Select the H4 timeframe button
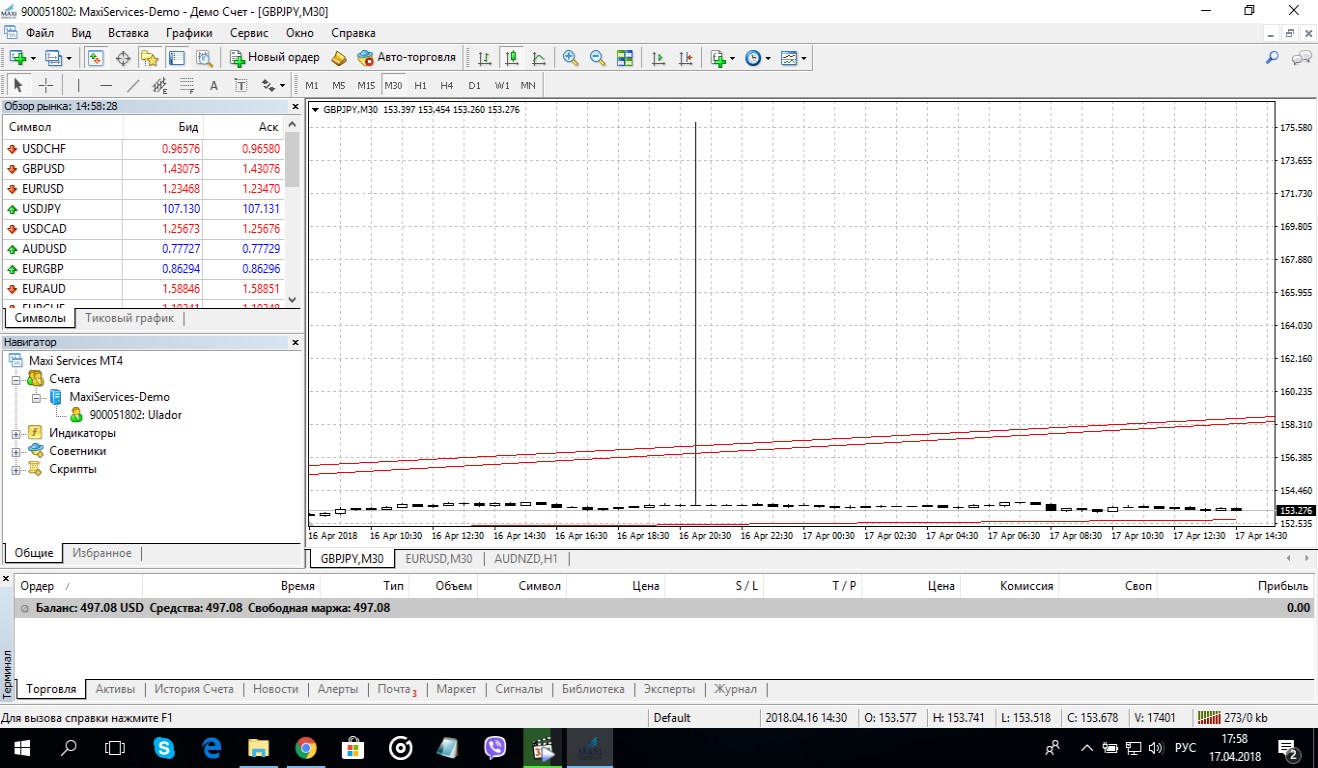Viewport: 1318px width, 768px height. click(447, 85)
